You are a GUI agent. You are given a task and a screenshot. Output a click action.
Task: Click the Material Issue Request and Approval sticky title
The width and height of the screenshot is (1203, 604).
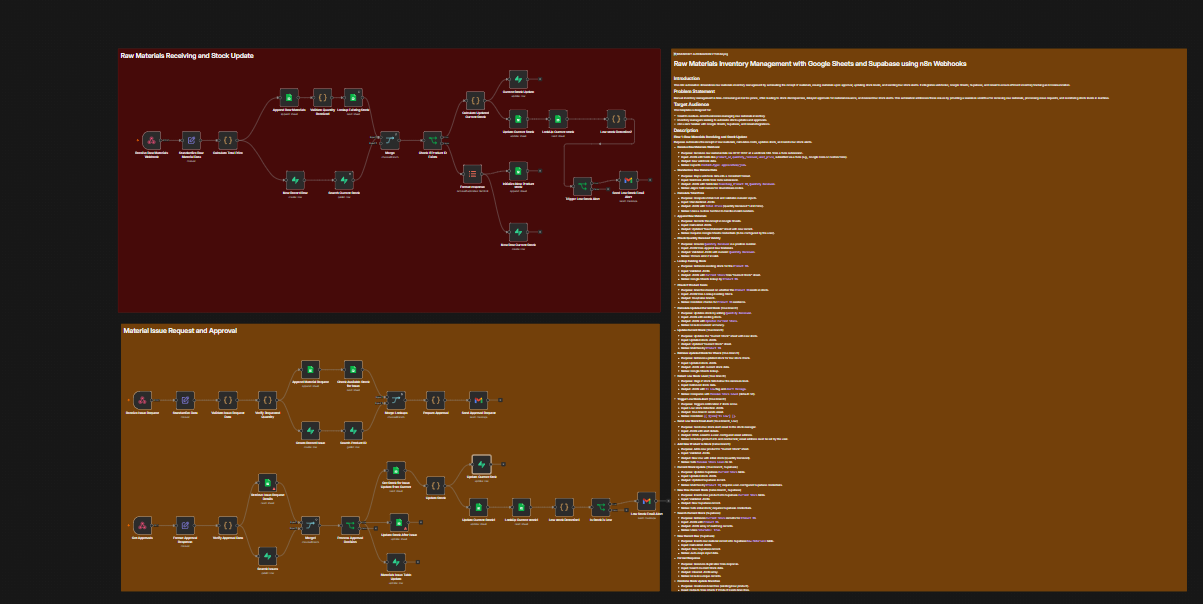(180, 330)
